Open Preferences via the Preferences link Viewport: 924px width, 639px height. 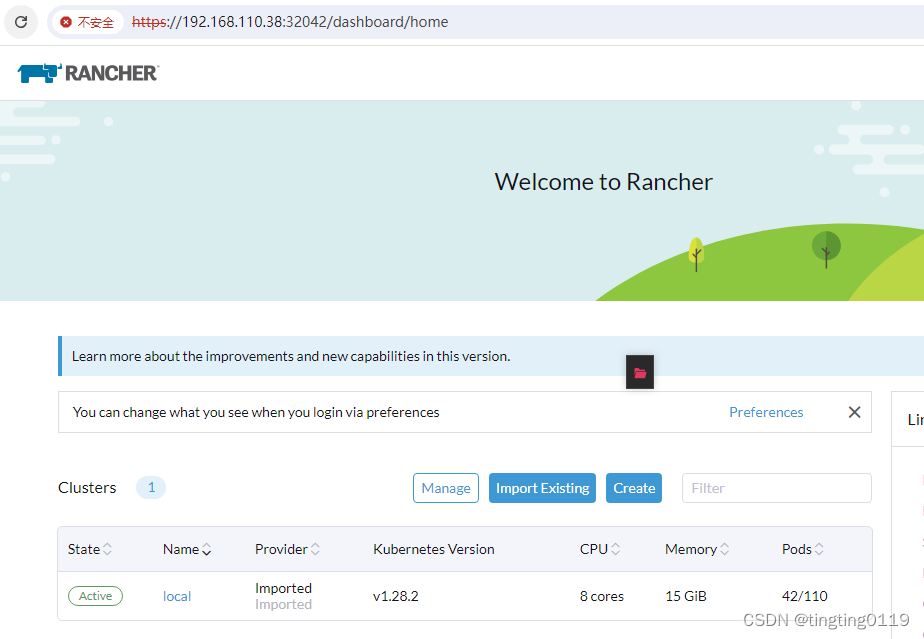click(x=766, y=412)
